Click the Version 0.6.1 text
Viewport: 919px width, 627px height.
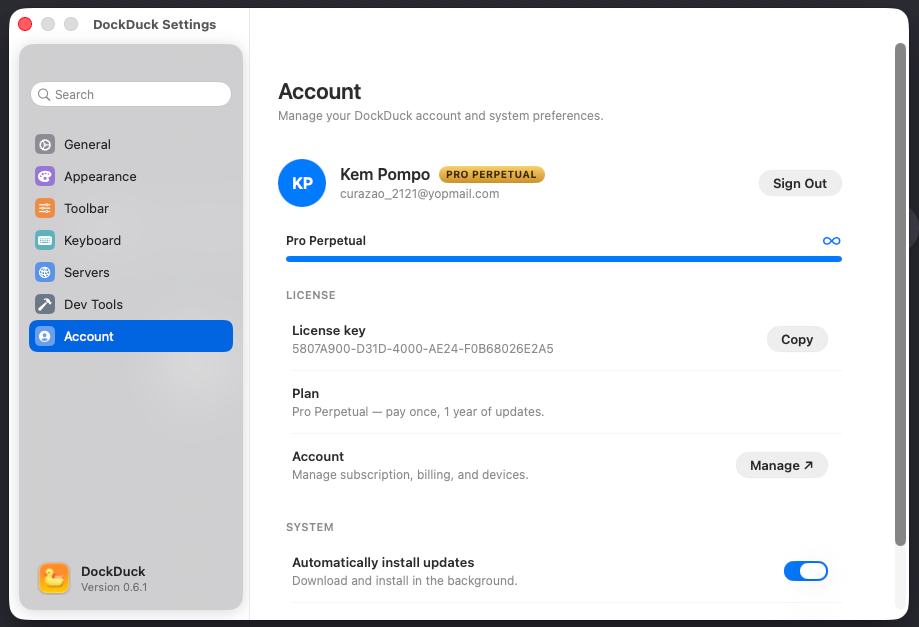(114, 587)
